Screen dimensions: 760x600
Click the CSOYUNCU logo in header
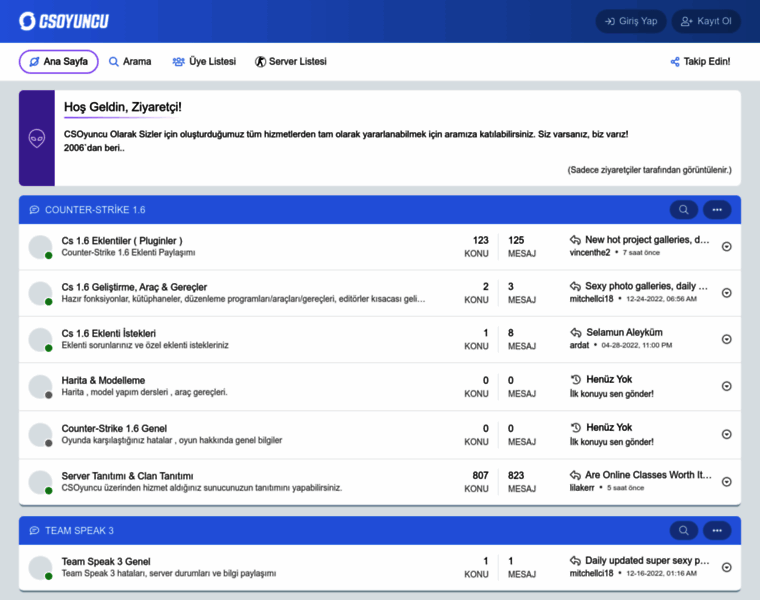click(x=63, y=21)
